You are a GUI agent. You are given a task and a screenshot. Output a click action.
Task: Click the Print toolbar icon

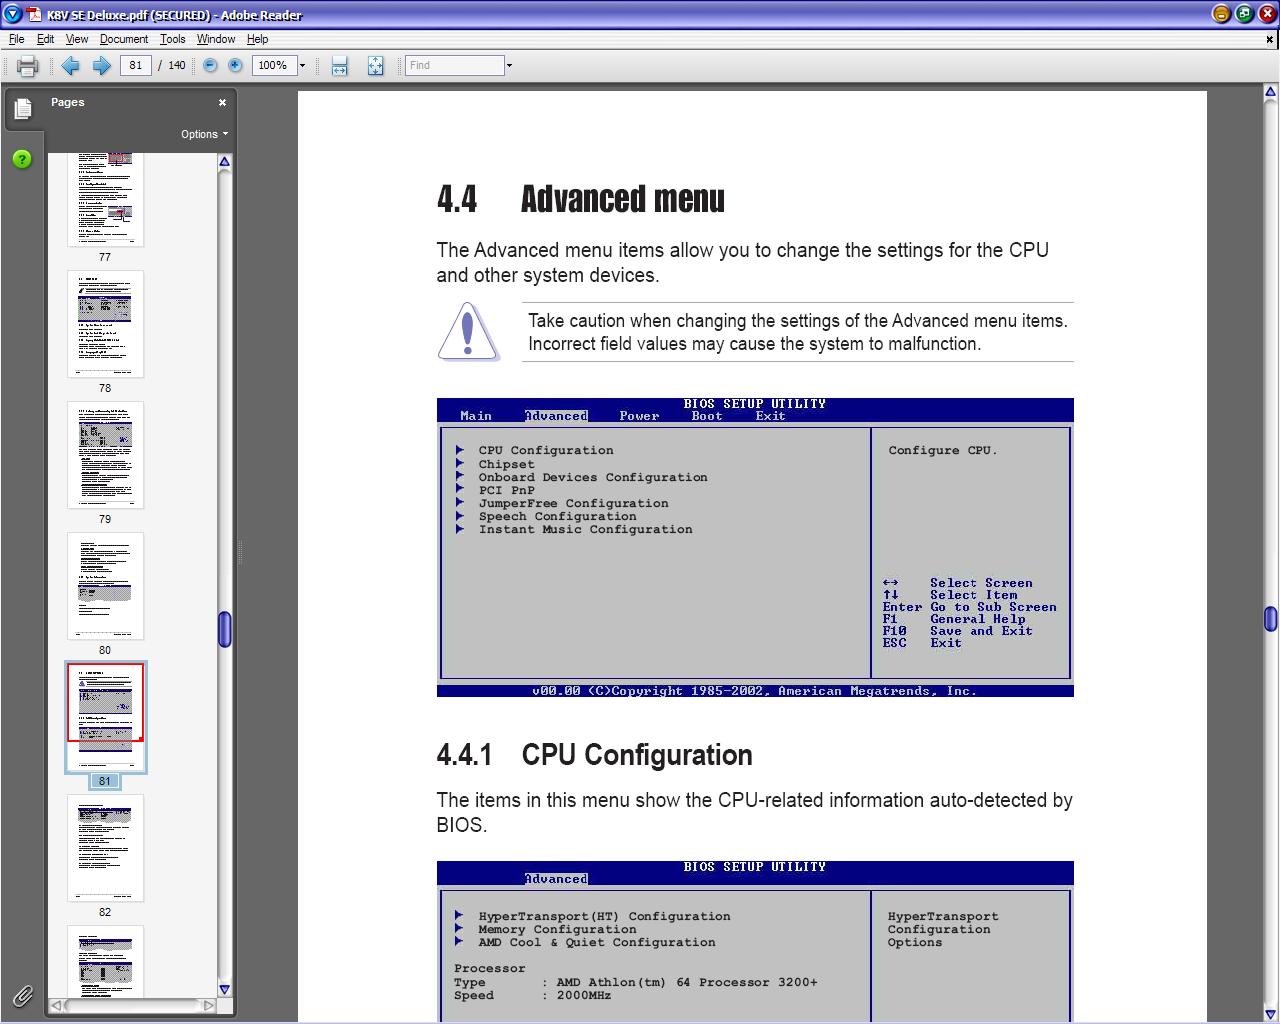point(27,66)
